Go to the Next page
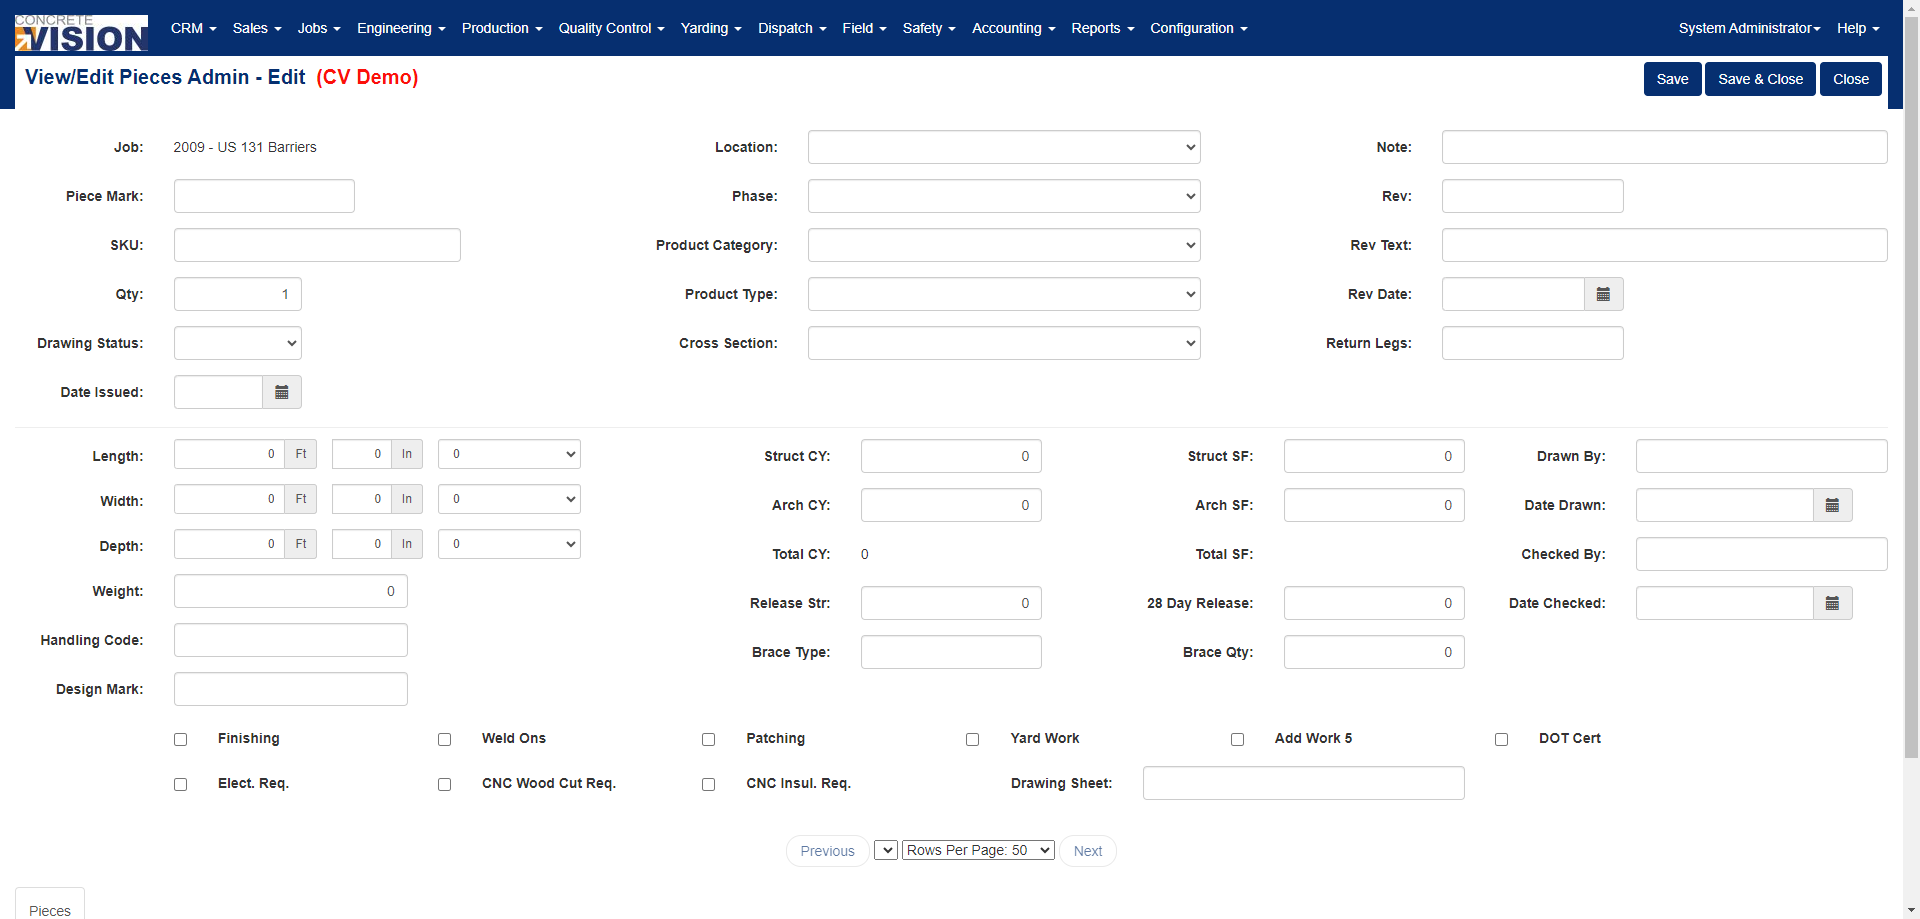 coord(1088,851)
